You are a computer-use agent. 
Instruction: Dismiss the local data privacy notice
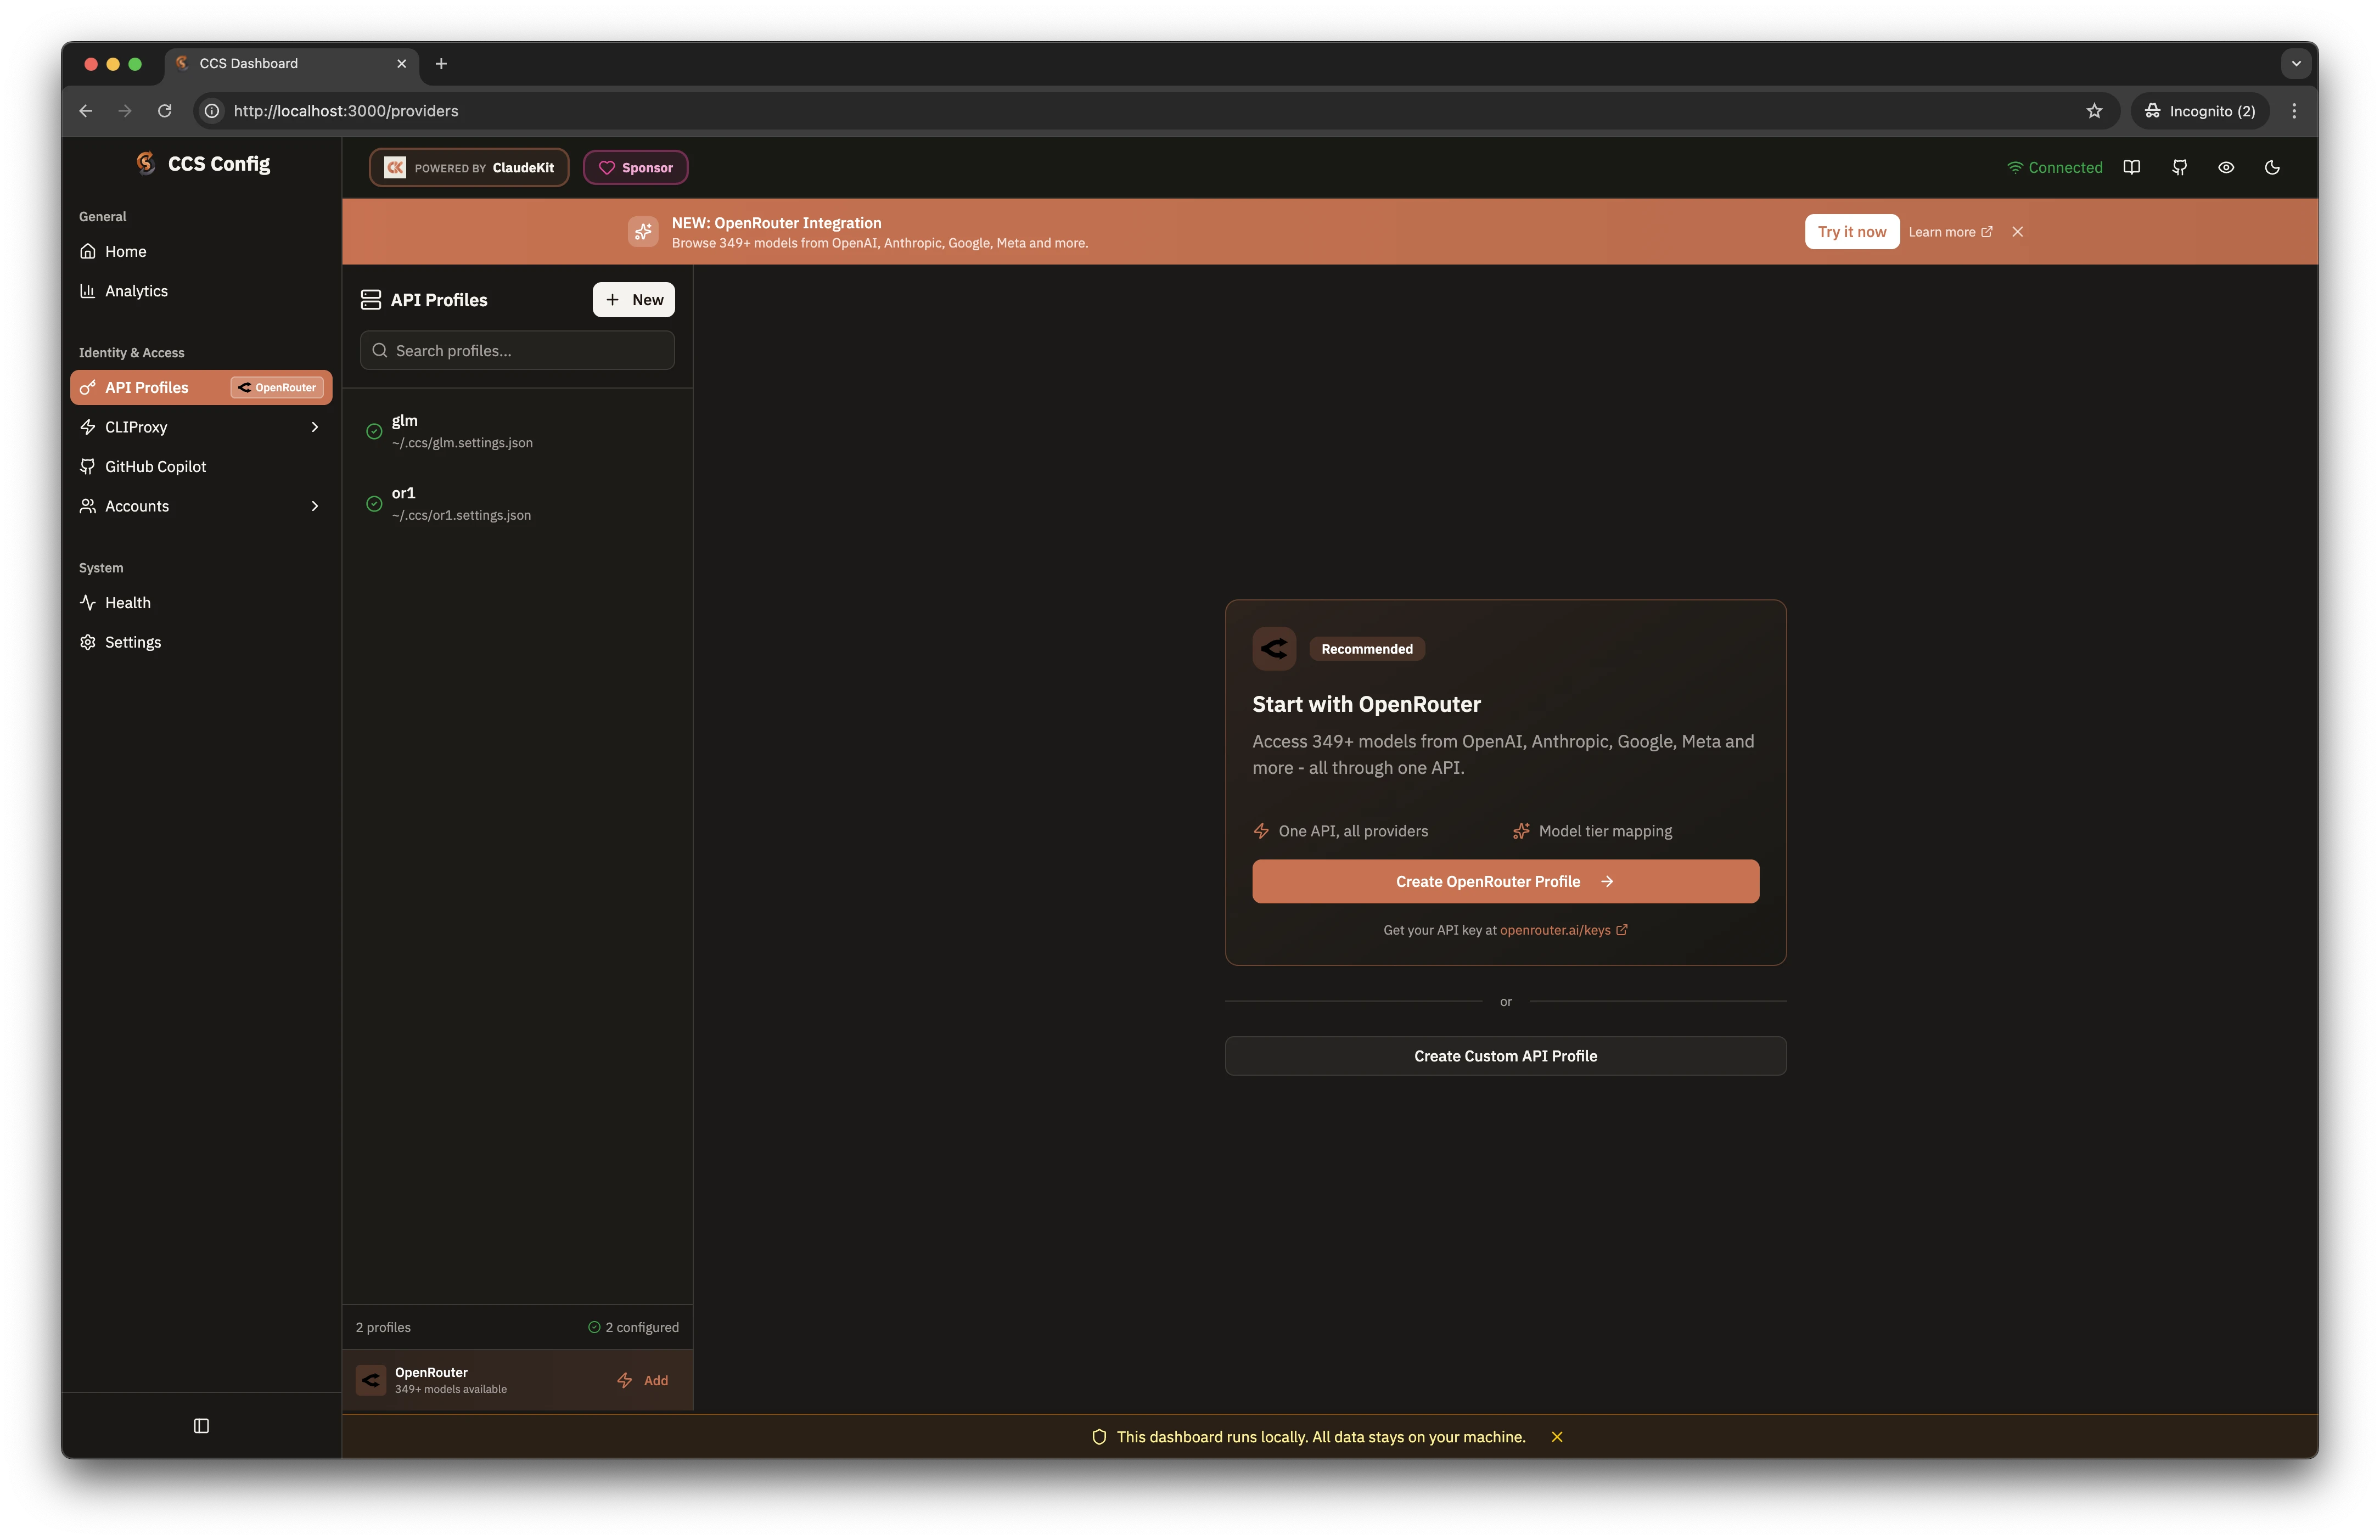click(1557, 1436)
